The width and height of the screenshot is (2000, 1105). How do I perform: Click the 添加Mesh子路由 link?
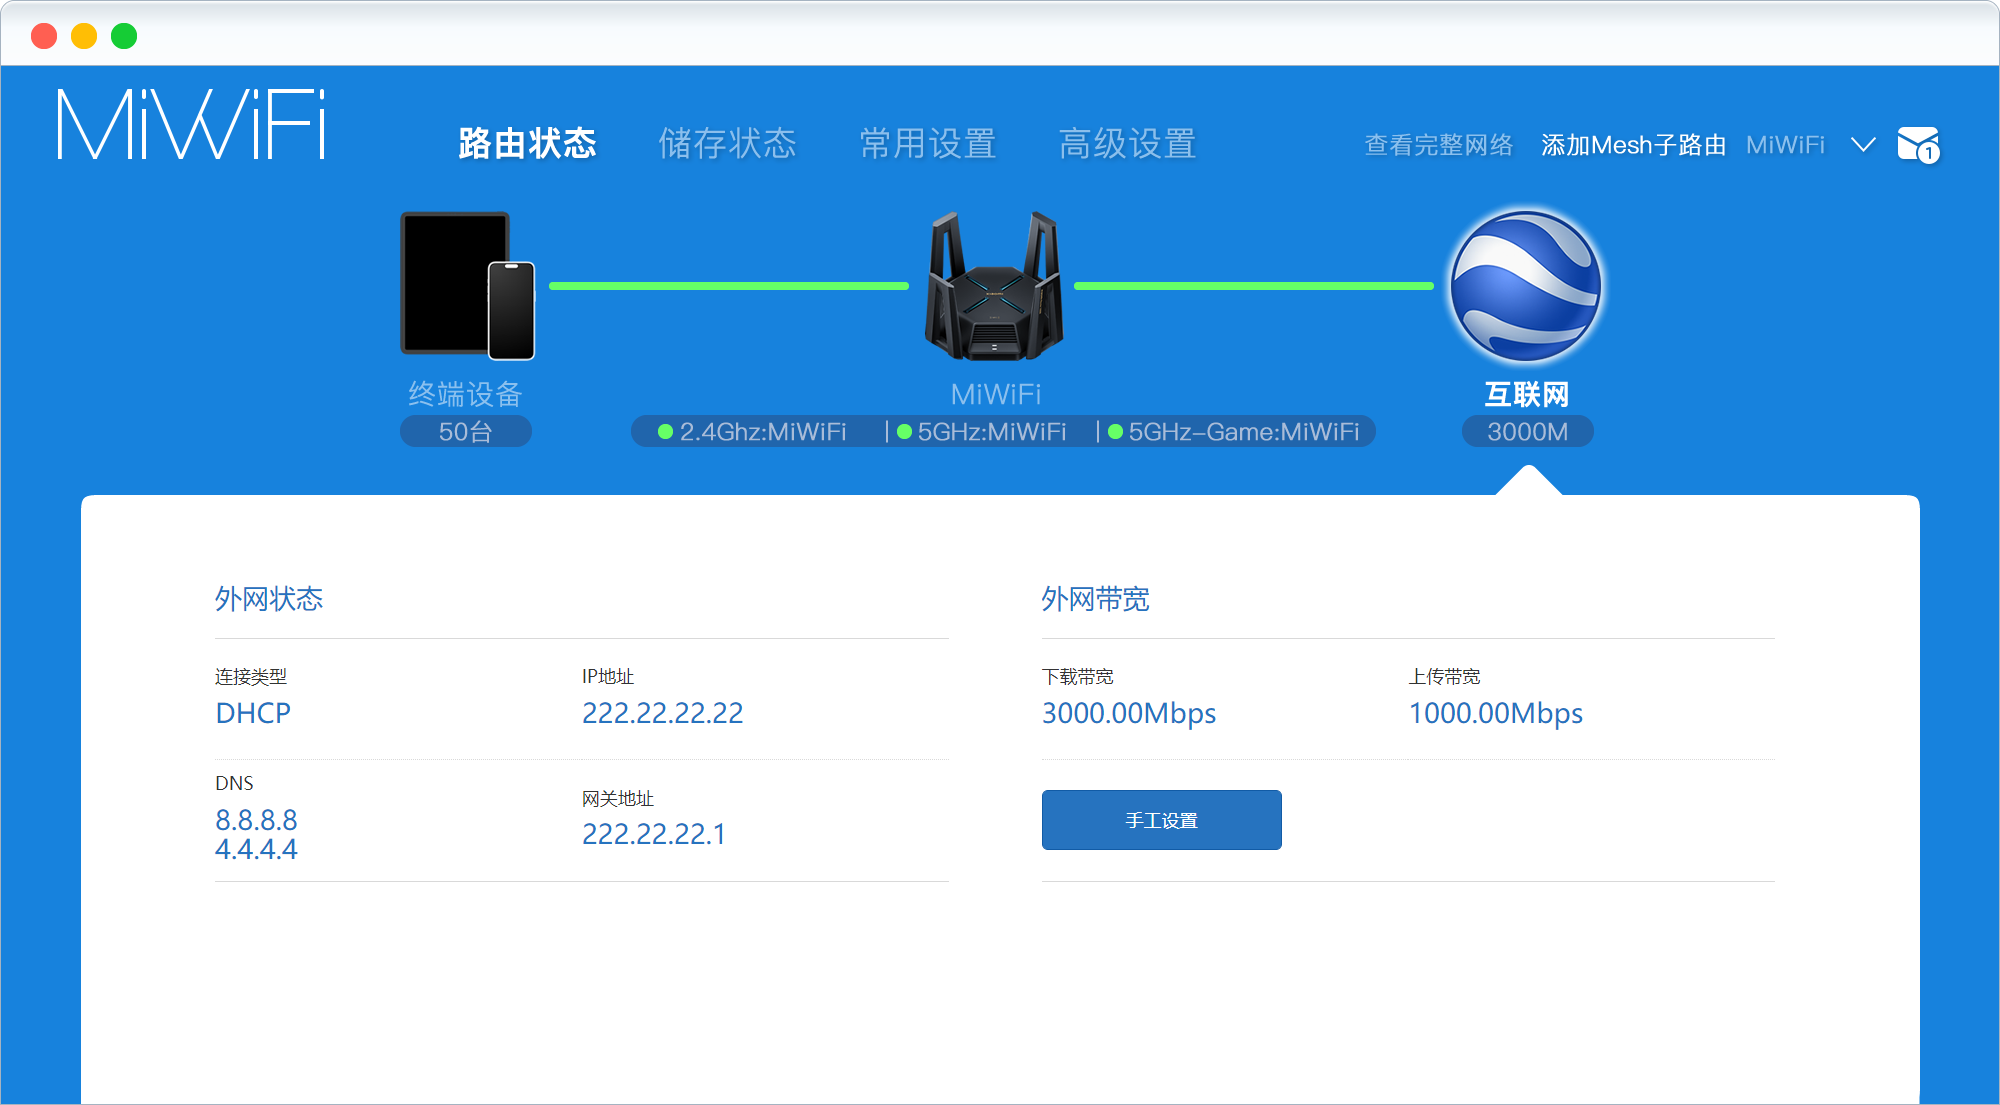click(1633, 145)
